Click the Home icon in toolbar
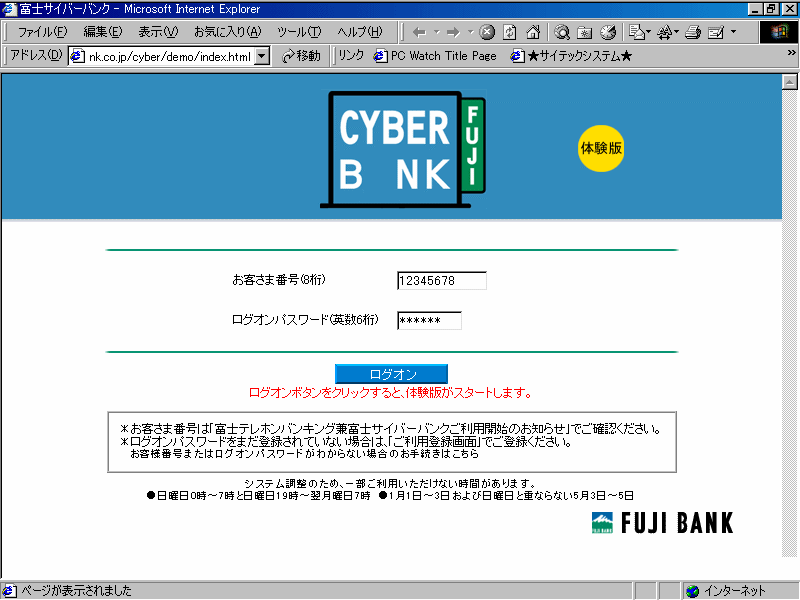The image size is (800, 600). [x=533, y=33]
